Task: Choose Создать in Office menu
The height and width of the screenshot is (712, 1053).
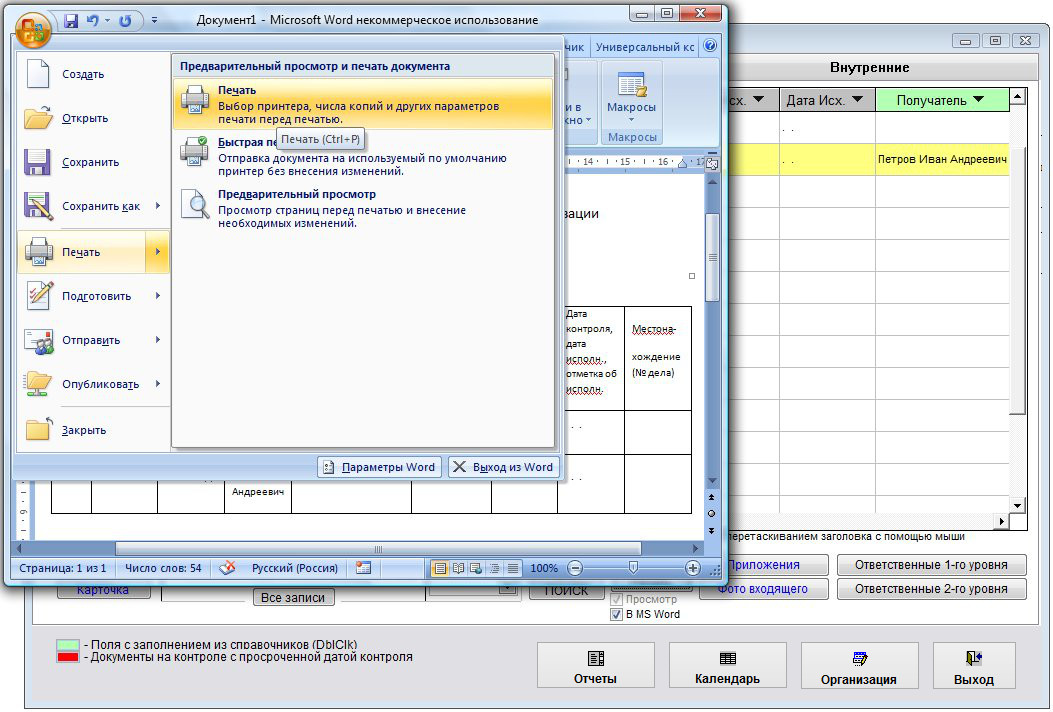Action: point(93,74)
